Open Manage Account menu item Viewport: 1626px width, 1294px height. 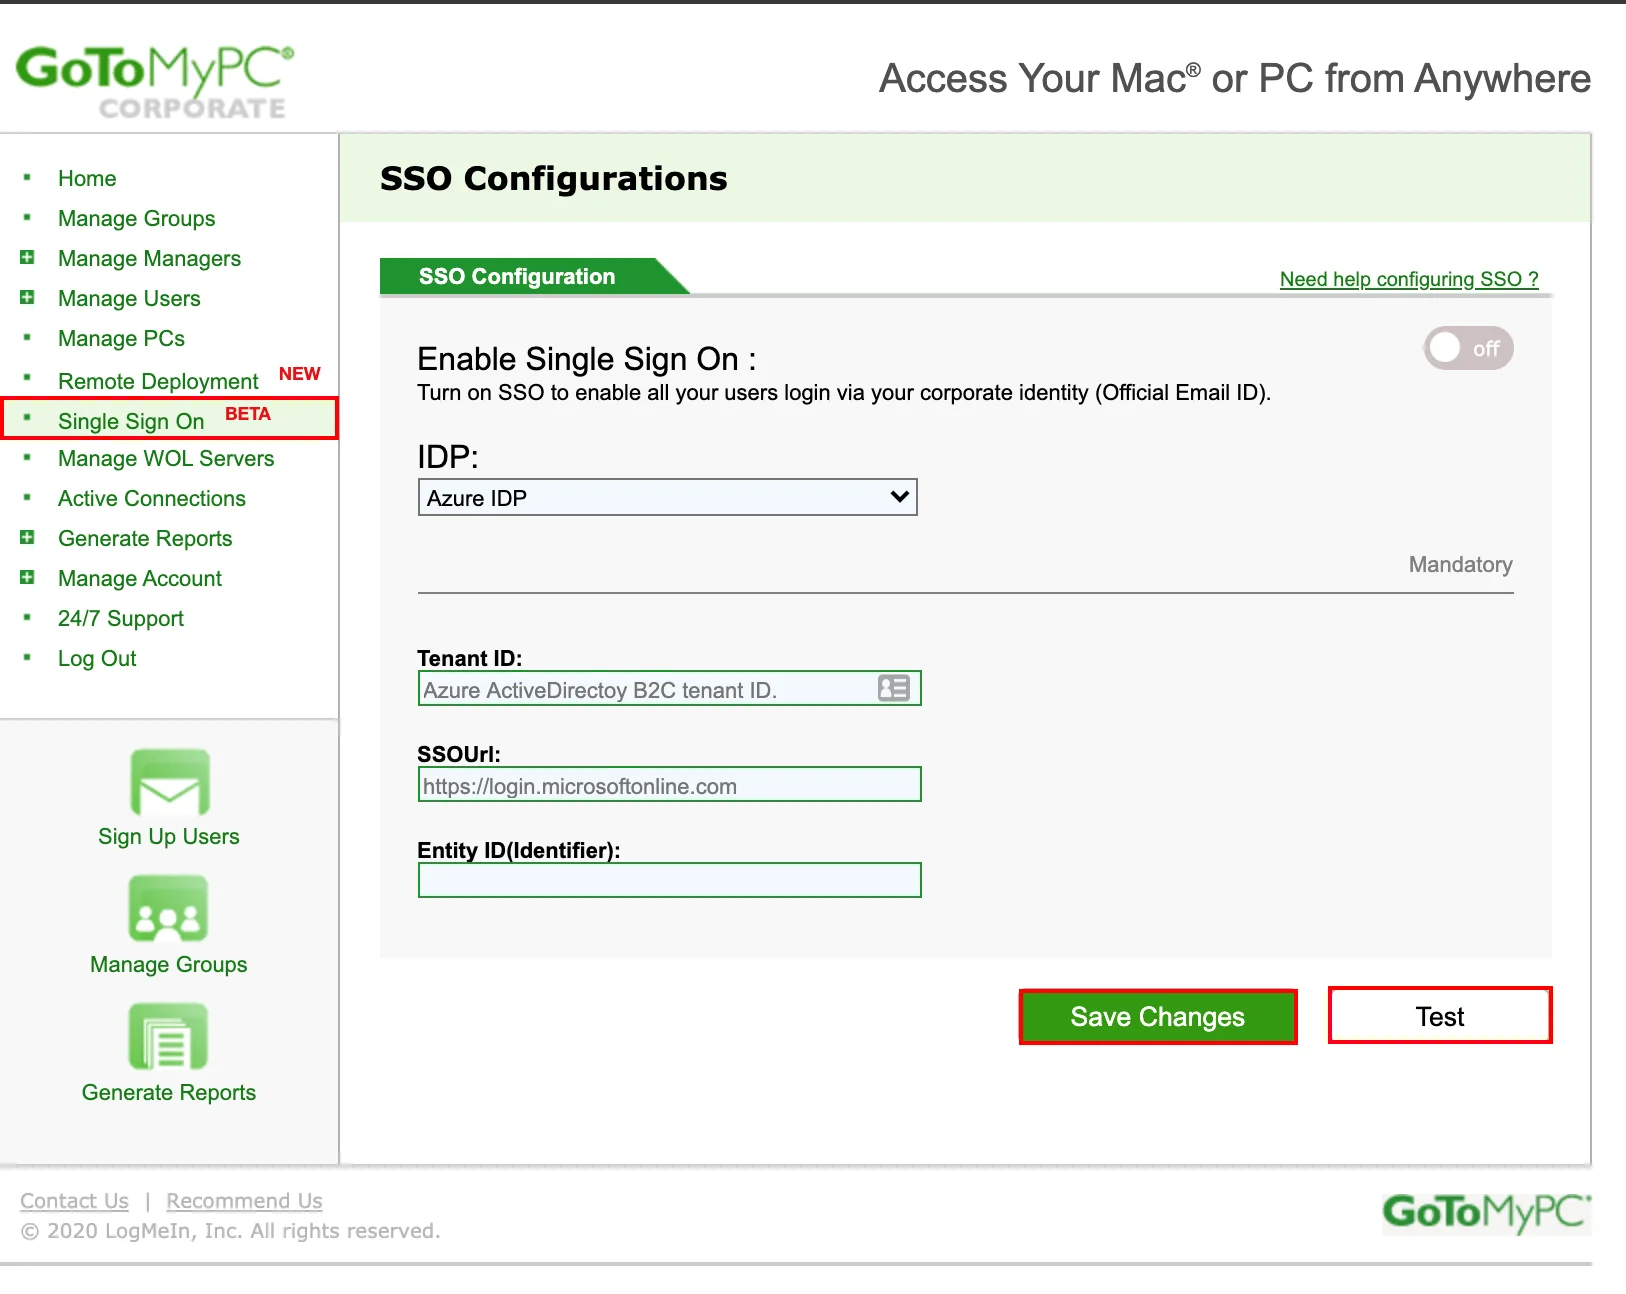(140, 578)
